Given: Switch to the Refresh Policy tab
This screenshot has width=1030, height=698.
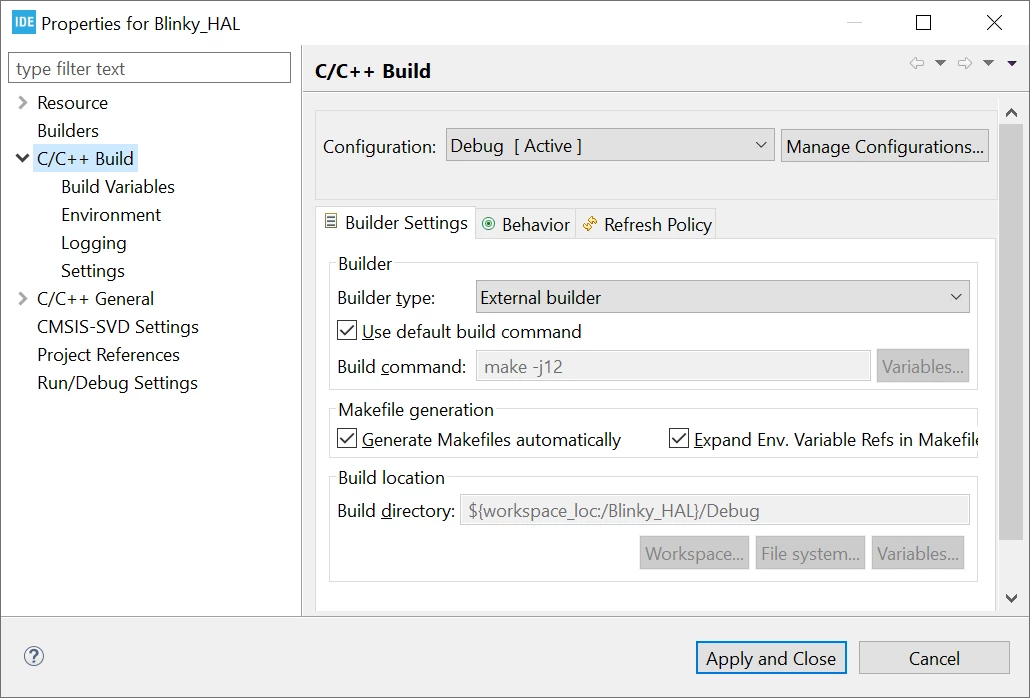Looking at the screenshot, I should (x=646, y=225).
